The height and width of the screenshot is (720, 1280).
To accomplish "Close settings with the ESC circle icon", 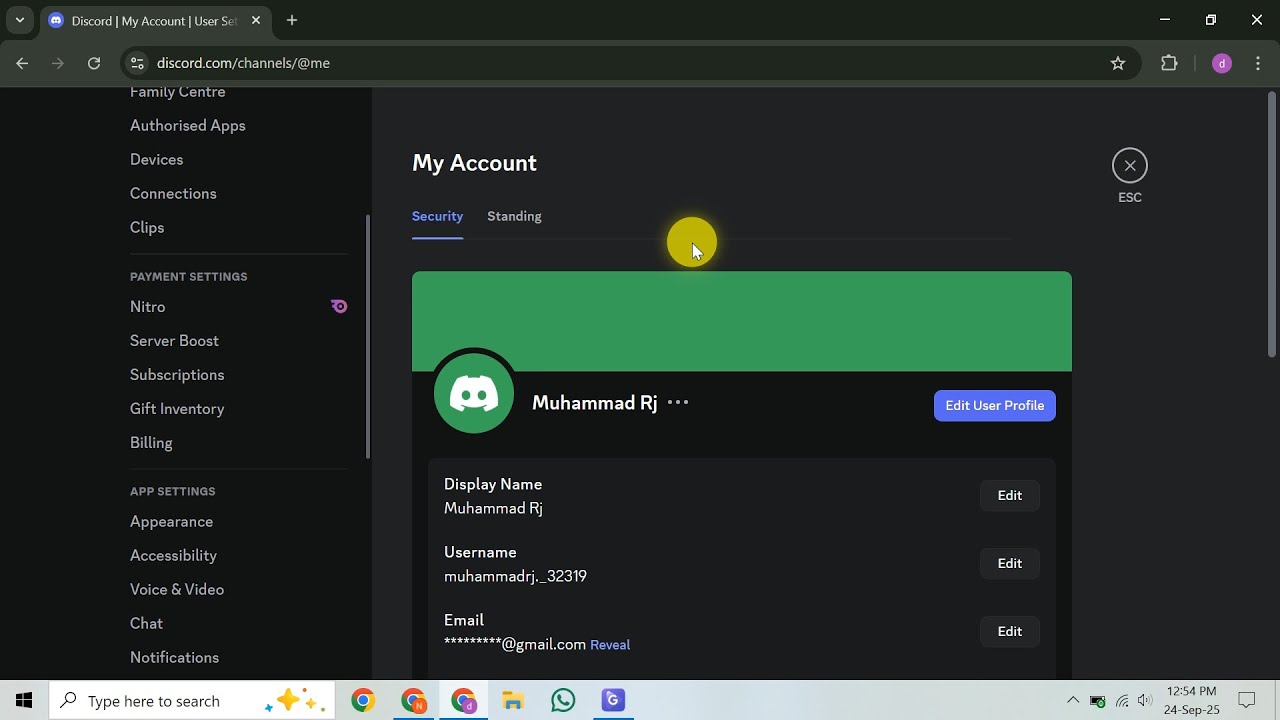I will (x=1130, y=166).
